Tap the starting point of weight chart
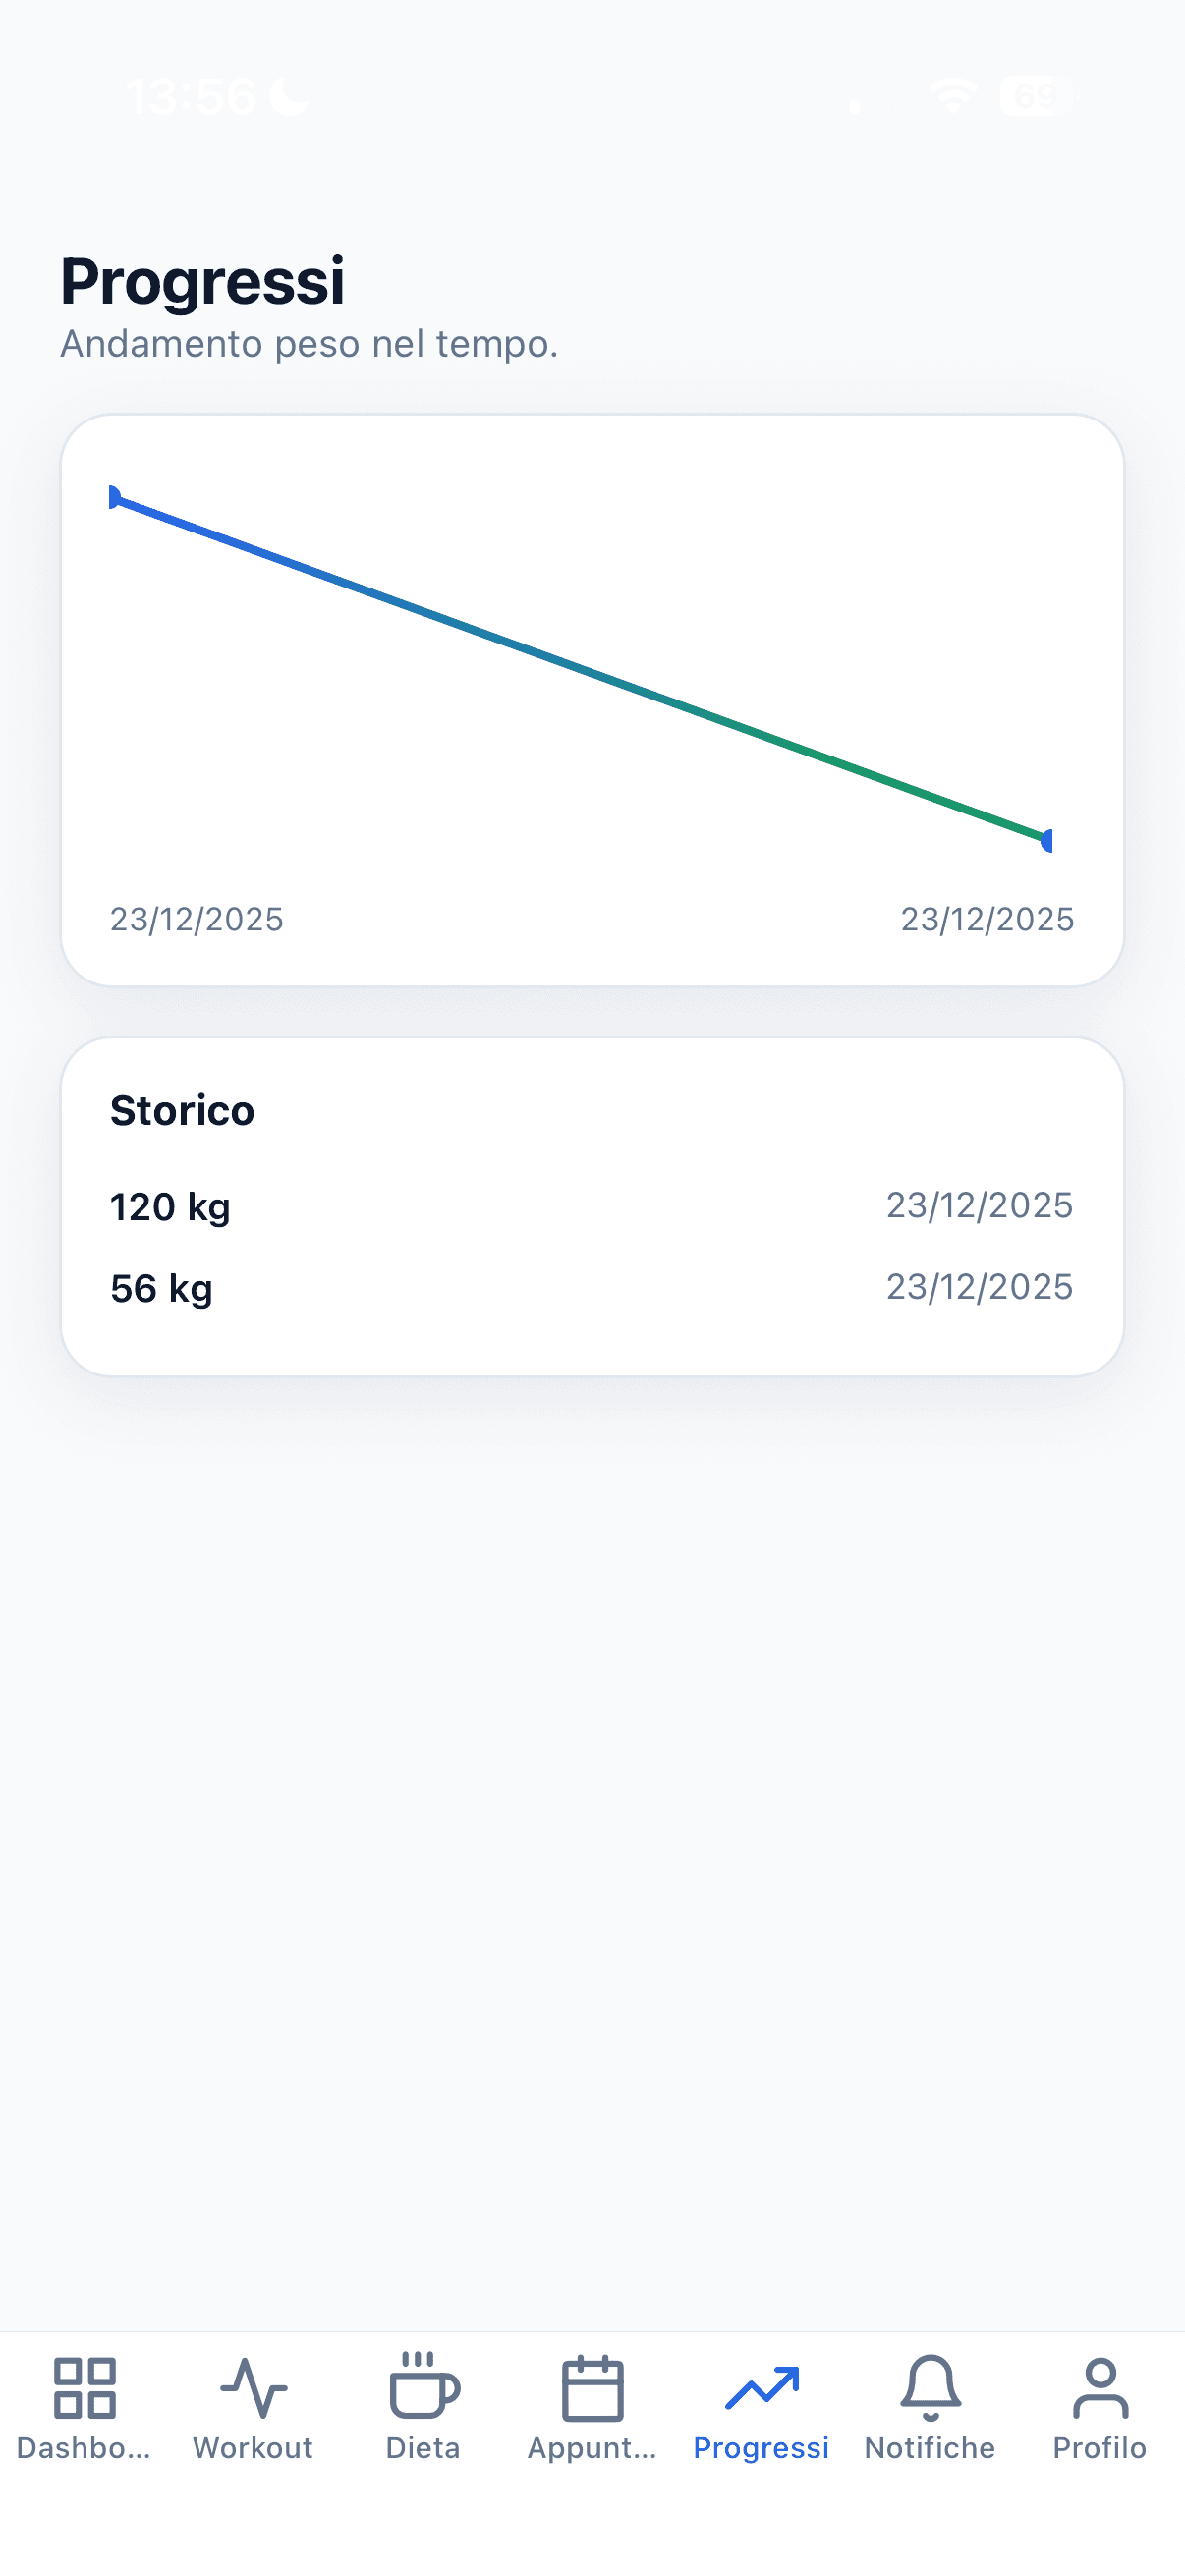The height and width of the screenshot is (2576, 1185). click(x=114, y=497)
